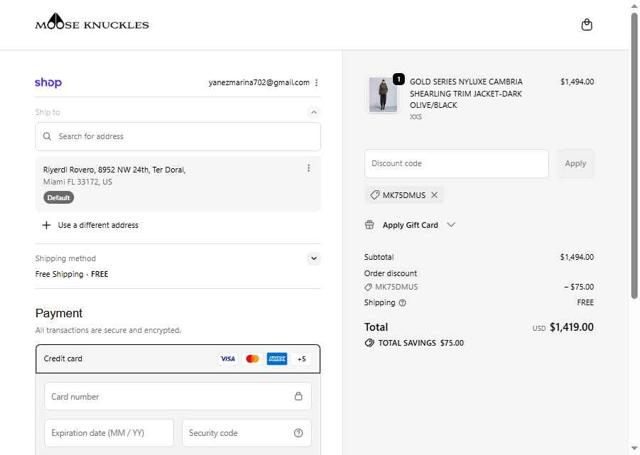640x455 pixels.
Task: Focus the Search for address field
Action: pos(180,136)
